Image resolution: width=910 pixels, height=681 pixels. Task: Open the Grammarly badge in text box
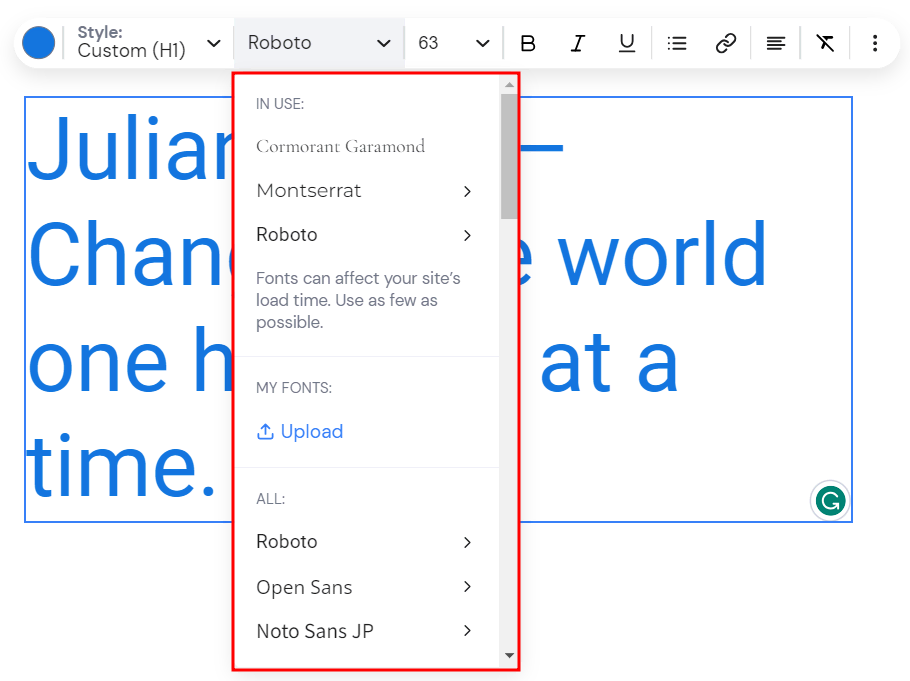coord(830,500)
